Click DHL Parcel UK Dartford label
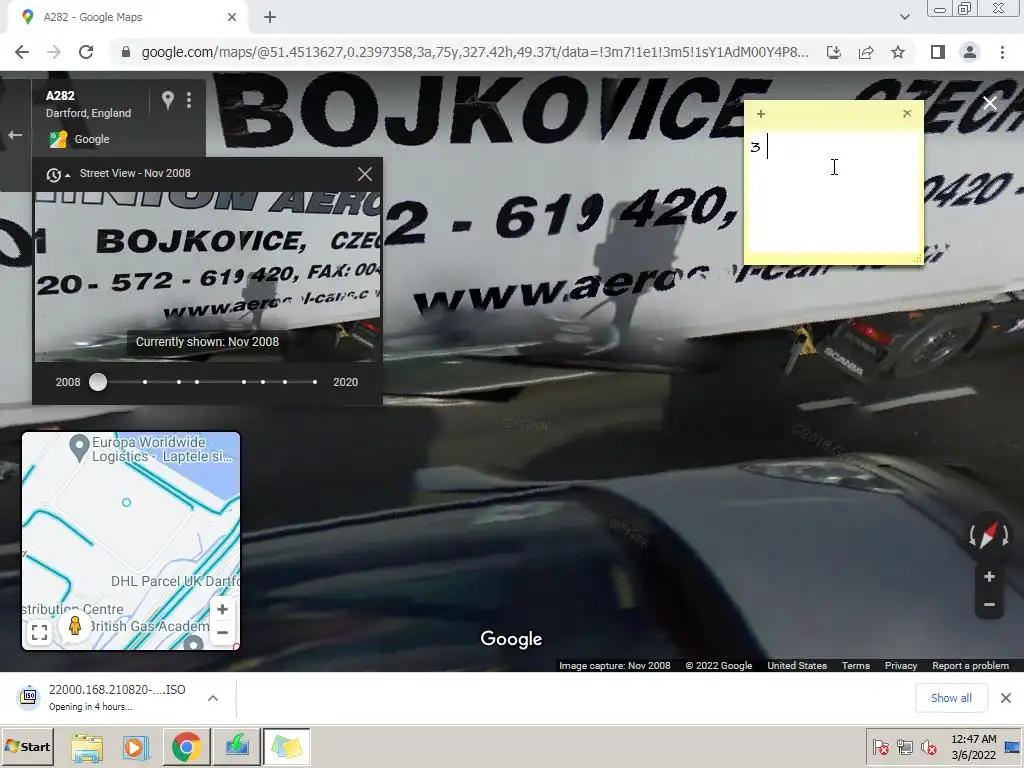Viewport: 1024px width, 768px height. tap(175, 581)
